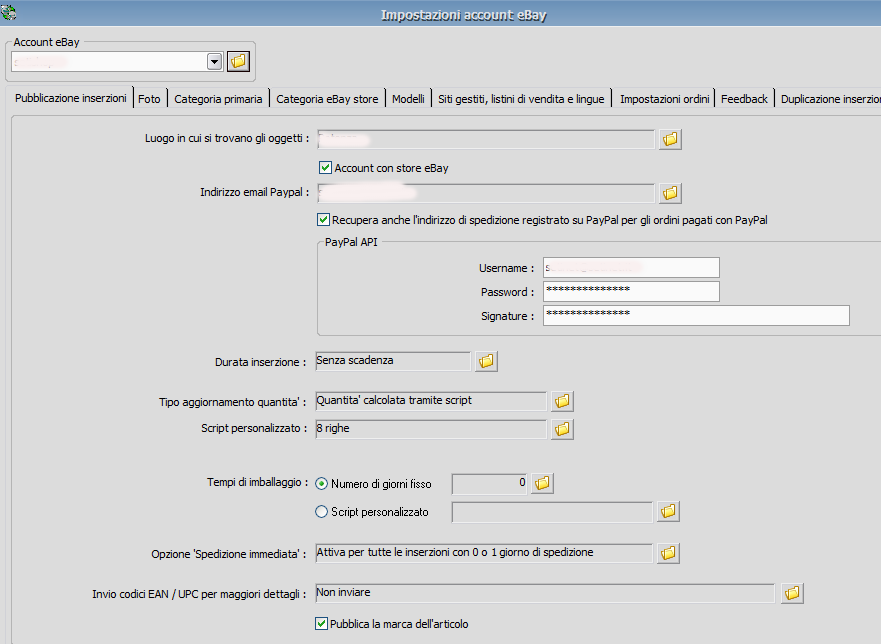This screenshot has height=644, width=881.
Task: Click PayPal API Password field
Action: point(631,291)
